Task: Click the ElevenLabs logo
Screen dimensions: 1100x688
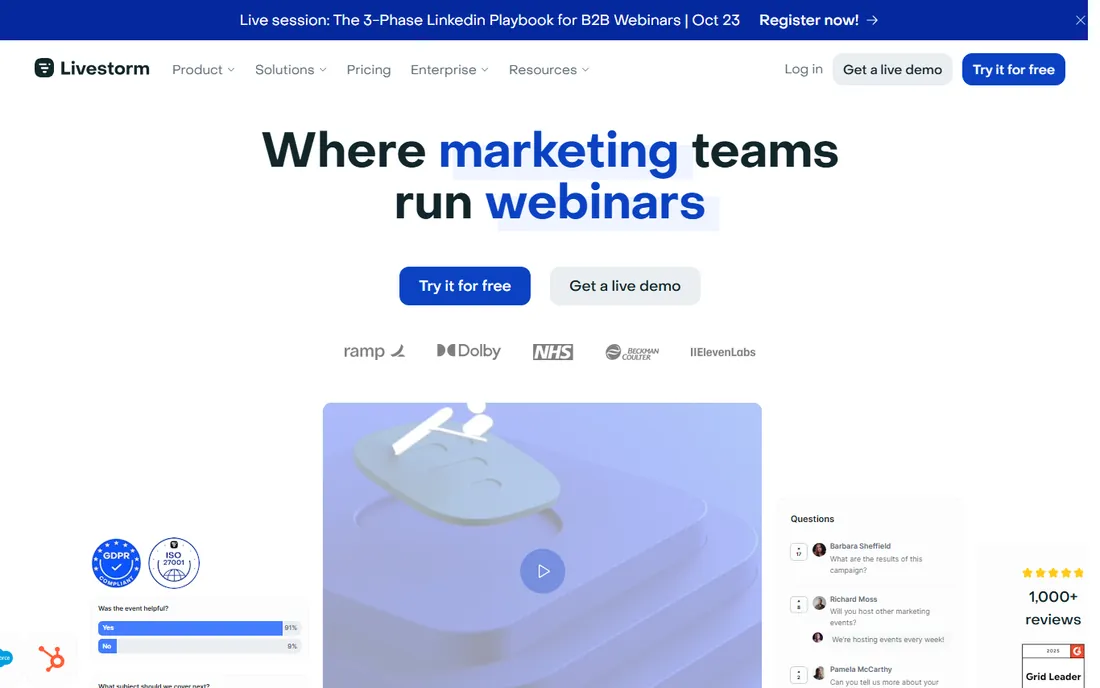Action: [723, 352]
